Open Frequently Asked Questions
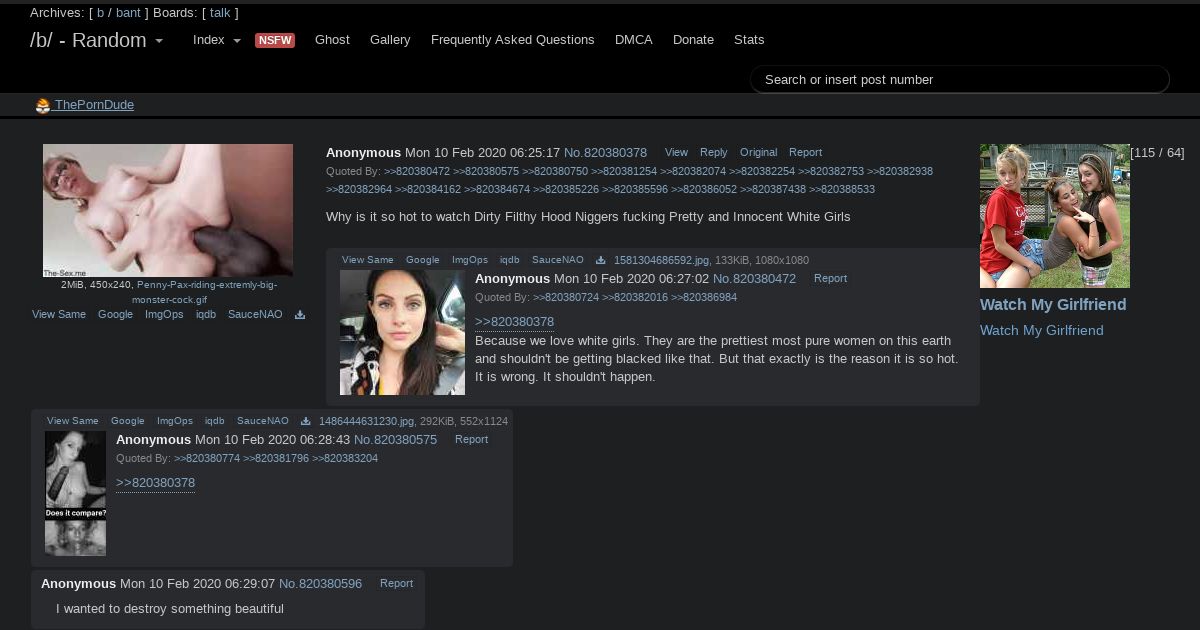 click(x=512, y=40)
